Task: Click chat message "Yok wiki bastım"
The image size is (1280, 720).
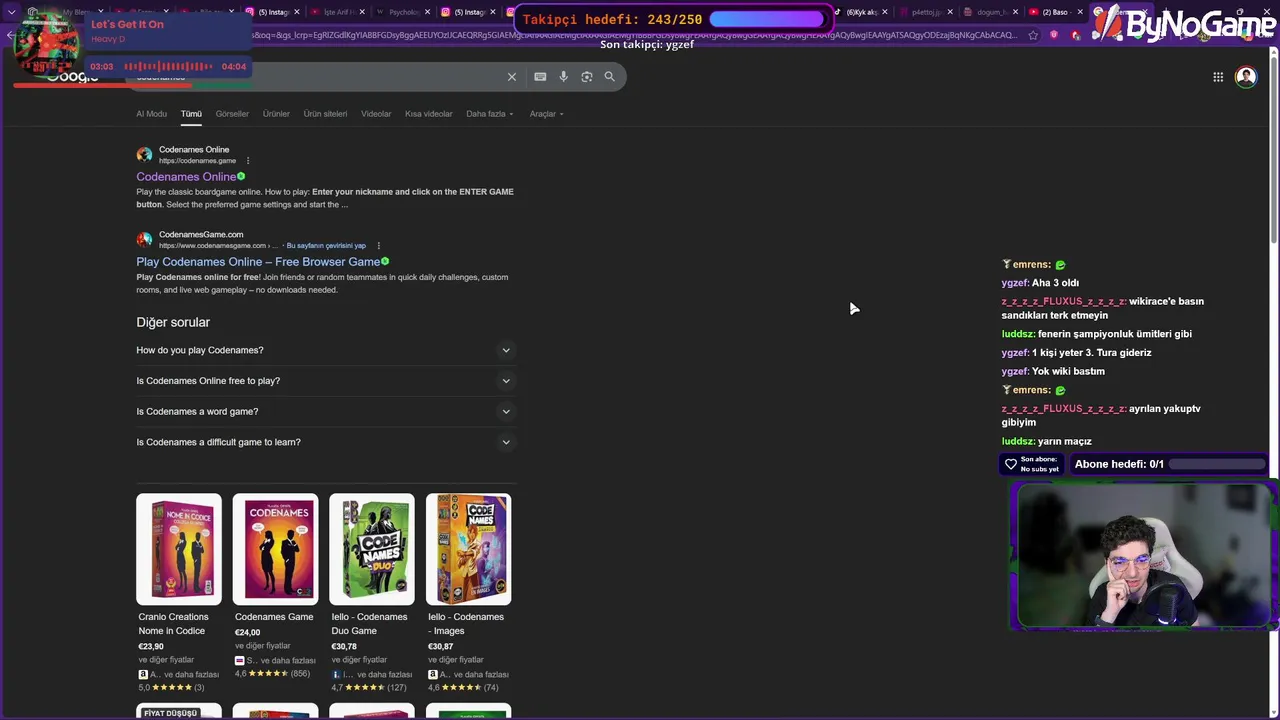Action: pos(1068,371)
